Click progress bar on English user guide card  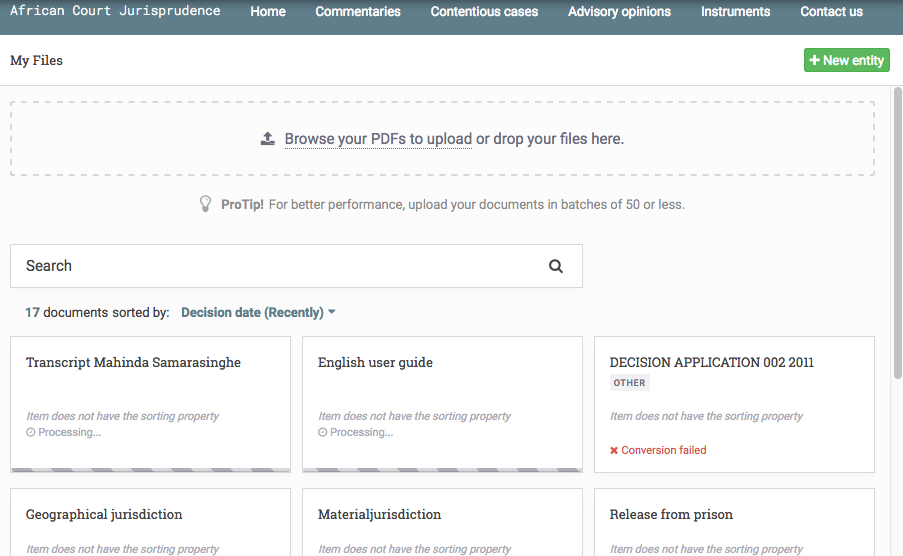442,470
